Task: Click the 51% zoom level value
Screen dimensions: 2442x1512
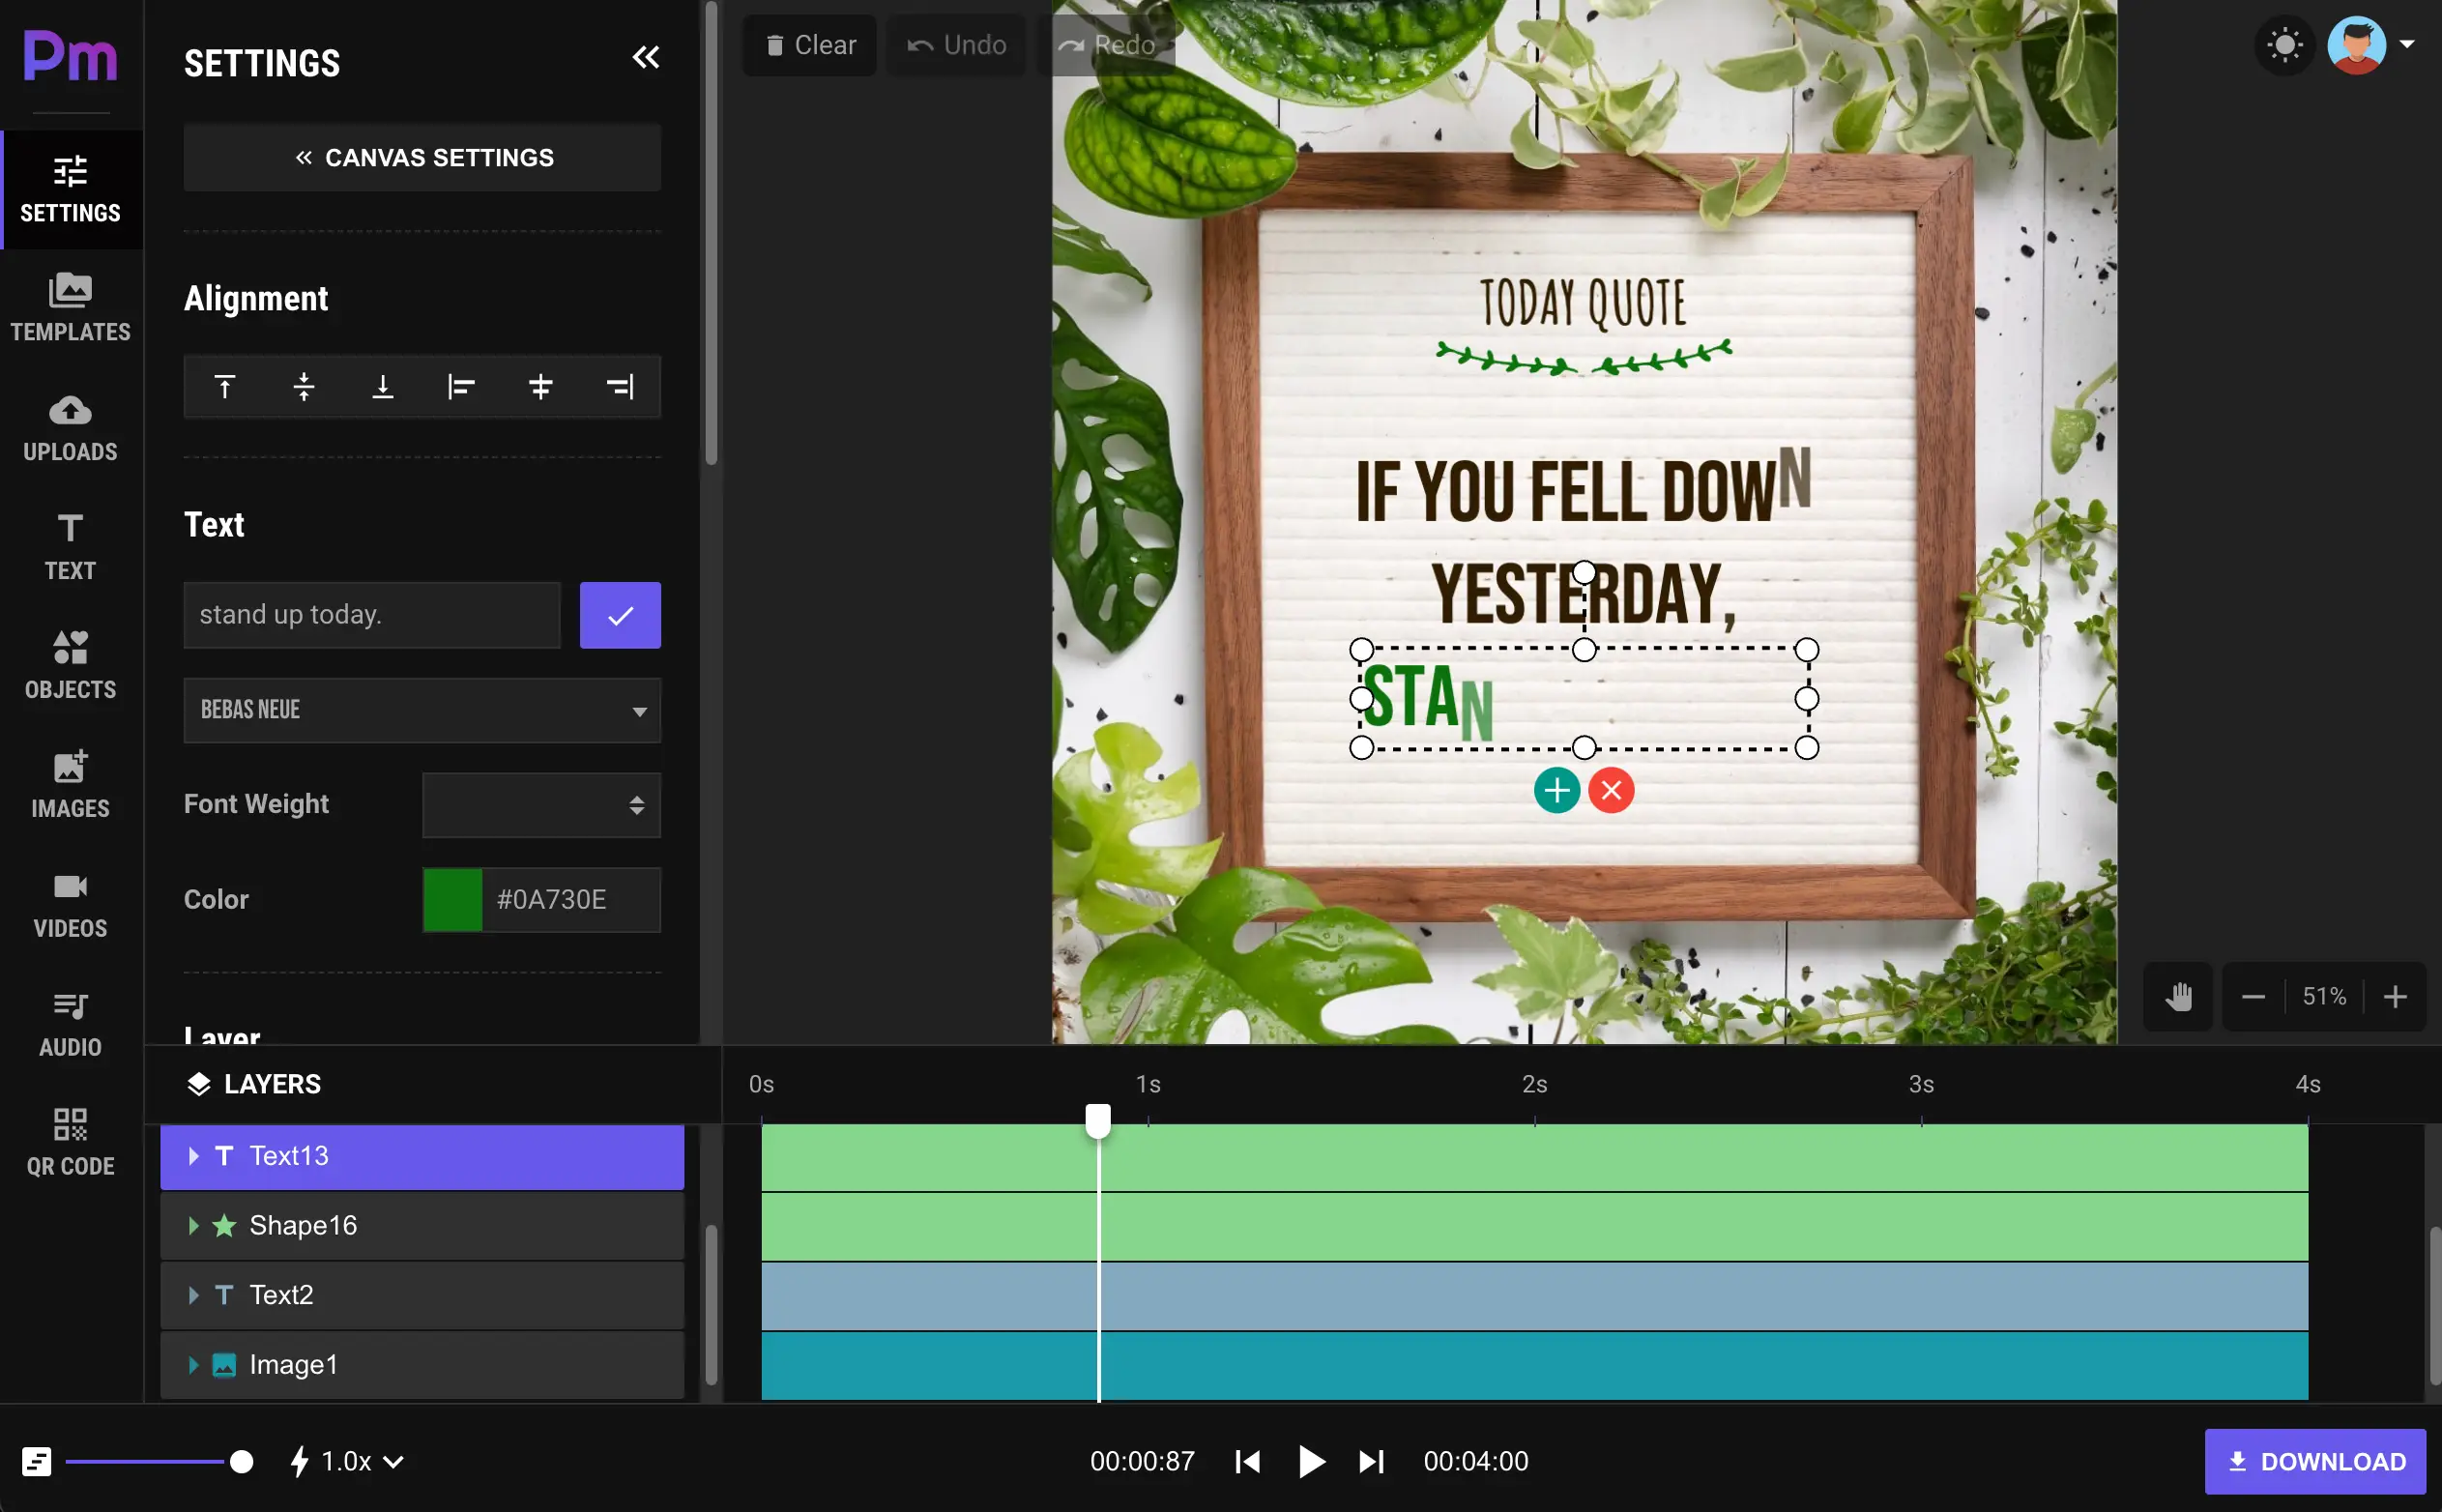Action: (x=2324, y=997)
